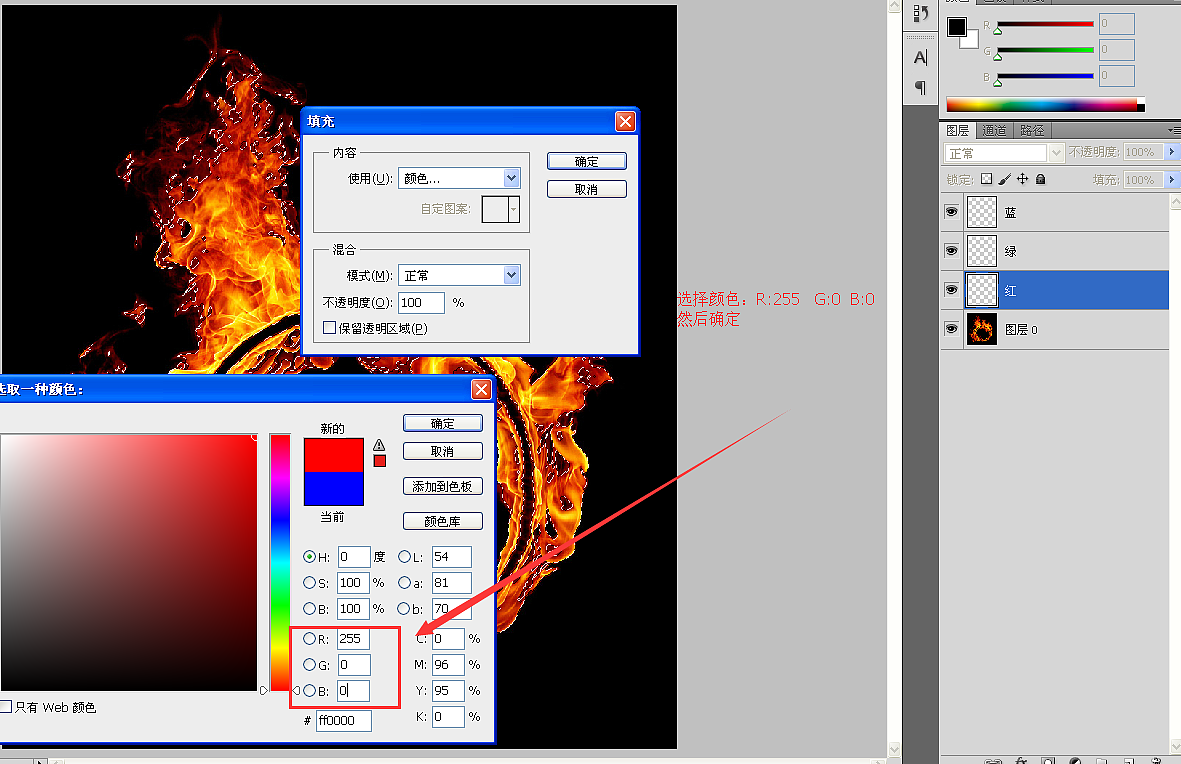Screen dimensions: 1181x764
Task: Close the 填充 dialog
Action: tap(625, 121)
